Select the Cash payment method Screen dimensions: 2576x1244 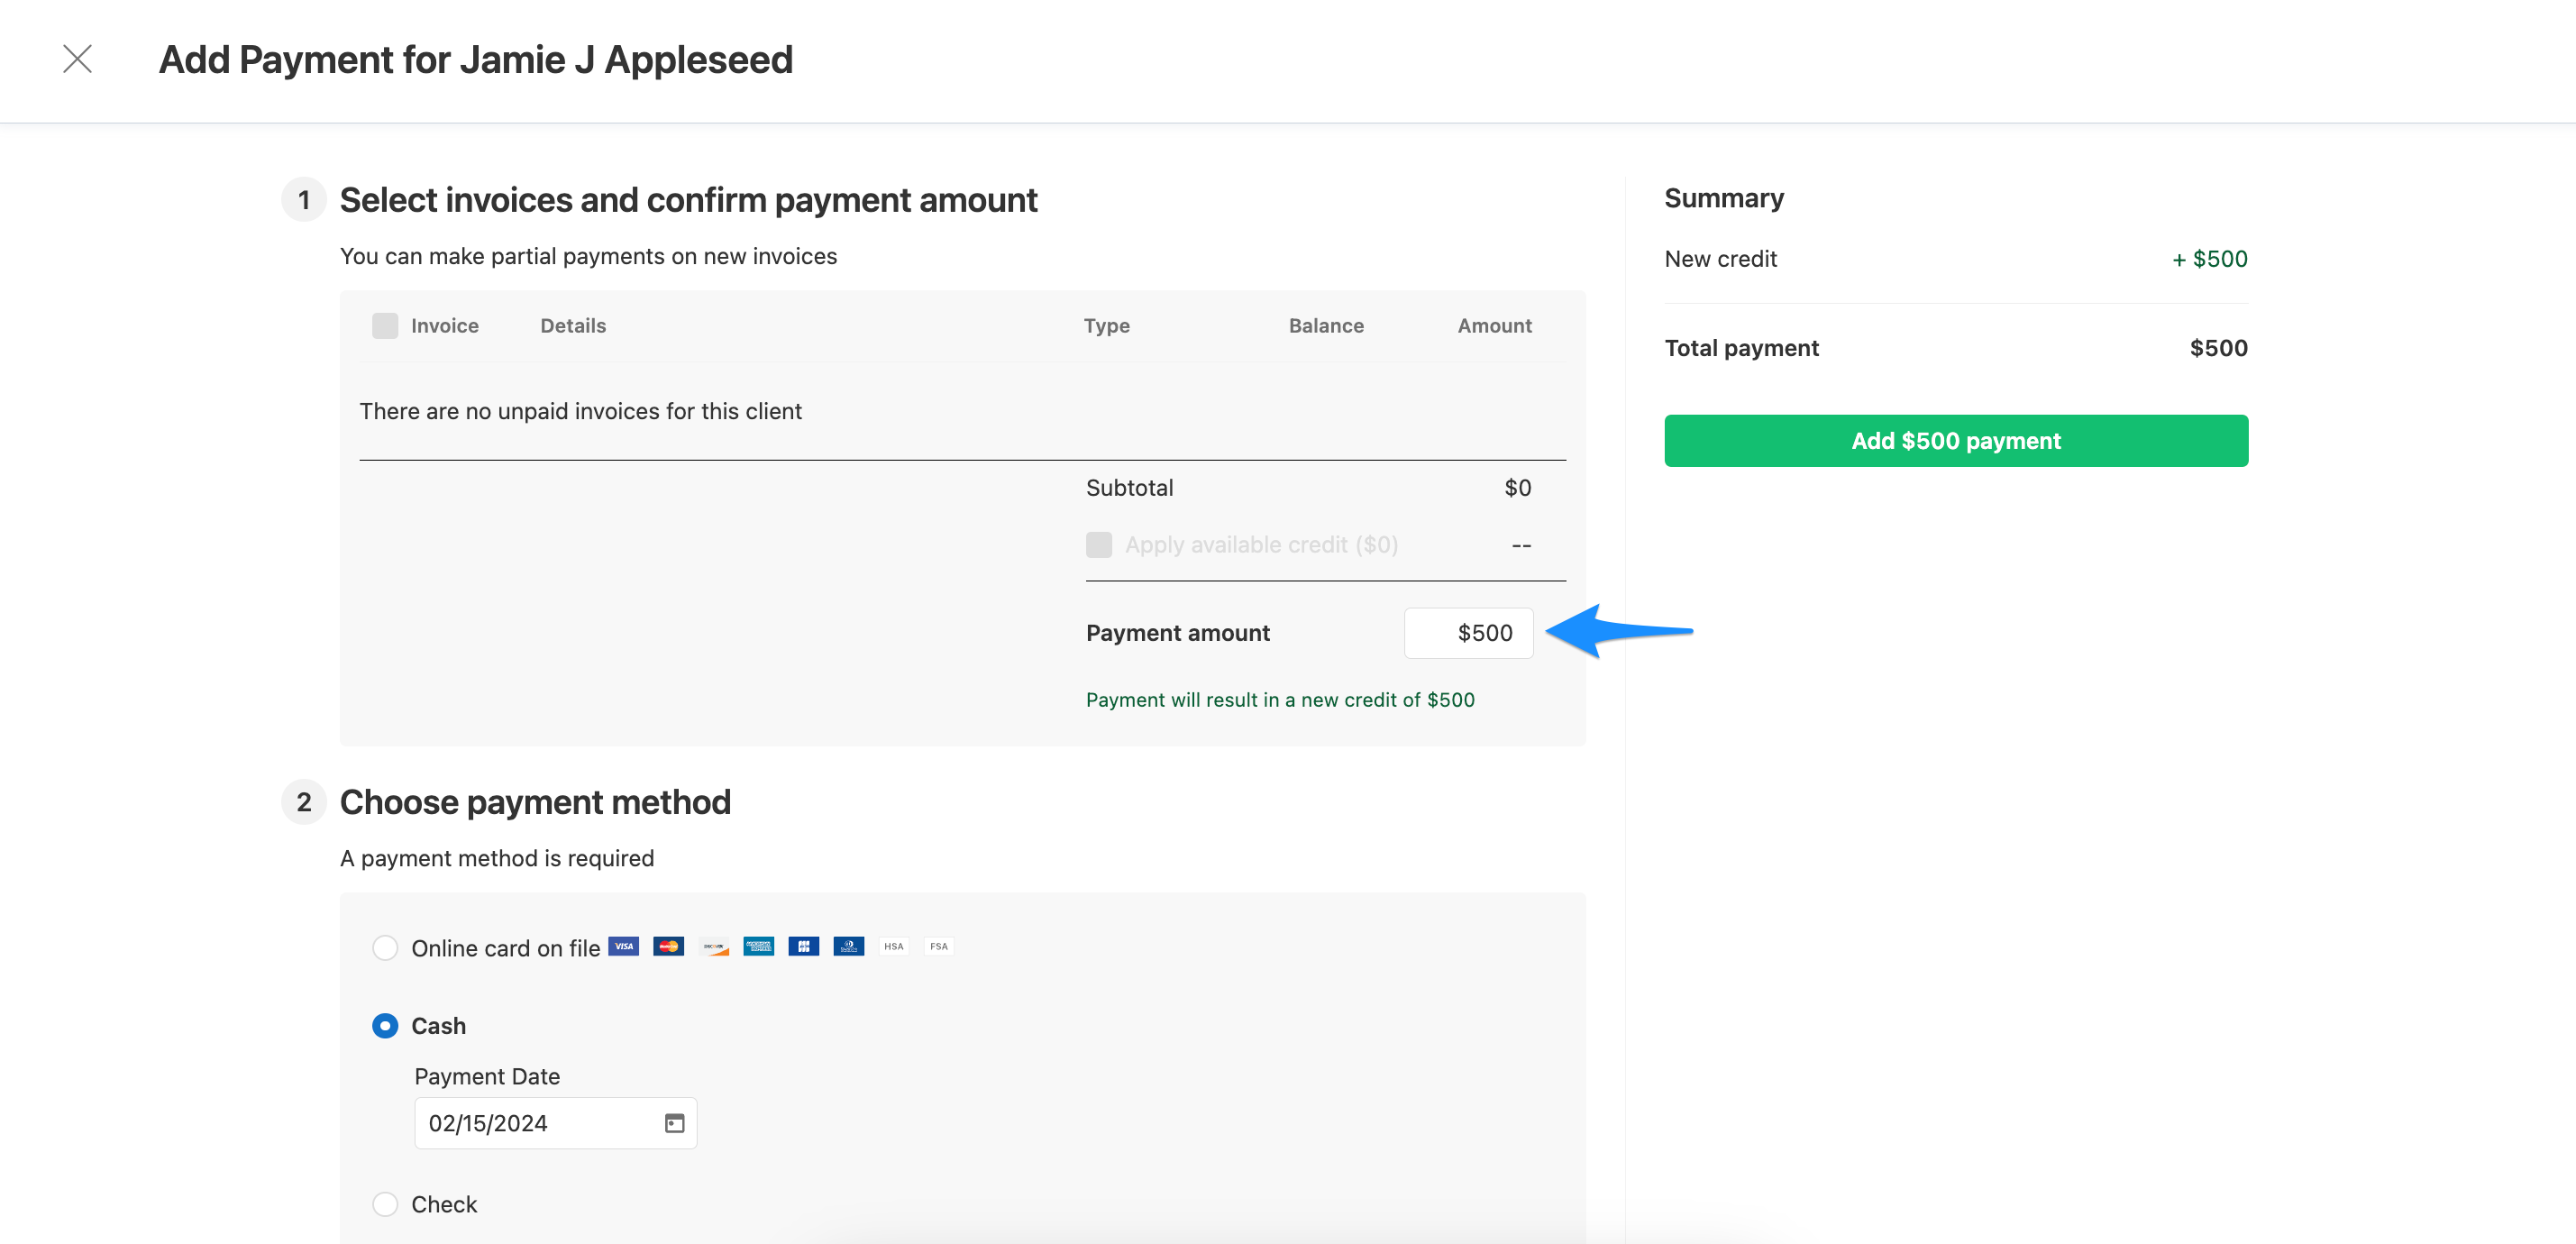click(385, 1026)
